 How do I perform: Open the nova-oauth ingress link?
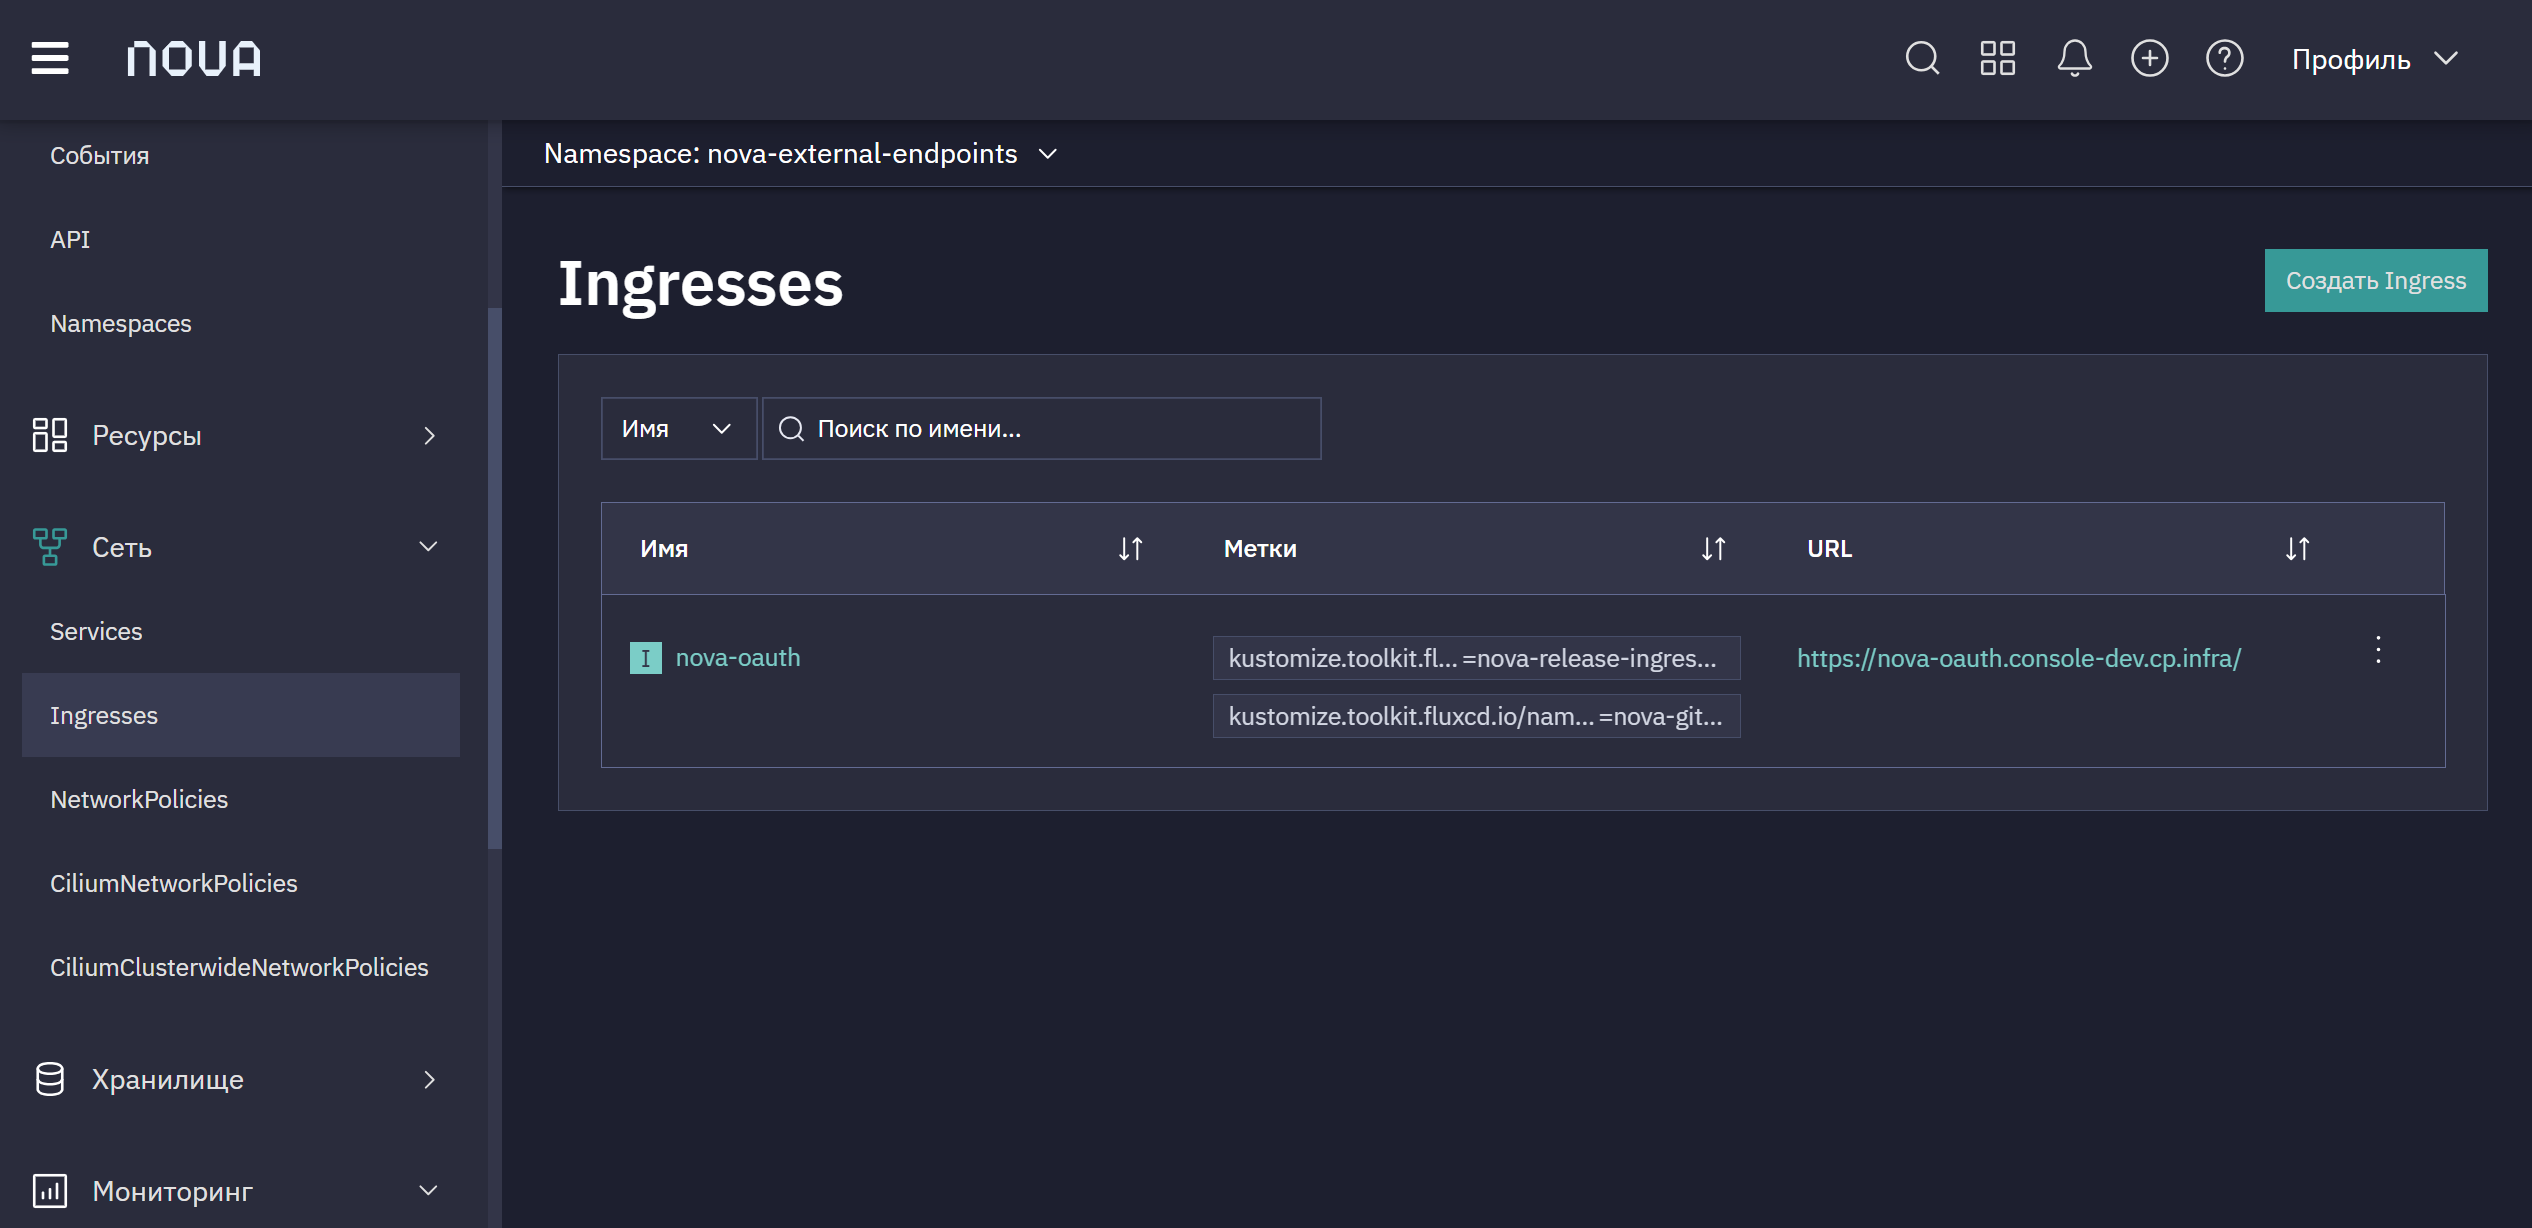click(738, 658)
